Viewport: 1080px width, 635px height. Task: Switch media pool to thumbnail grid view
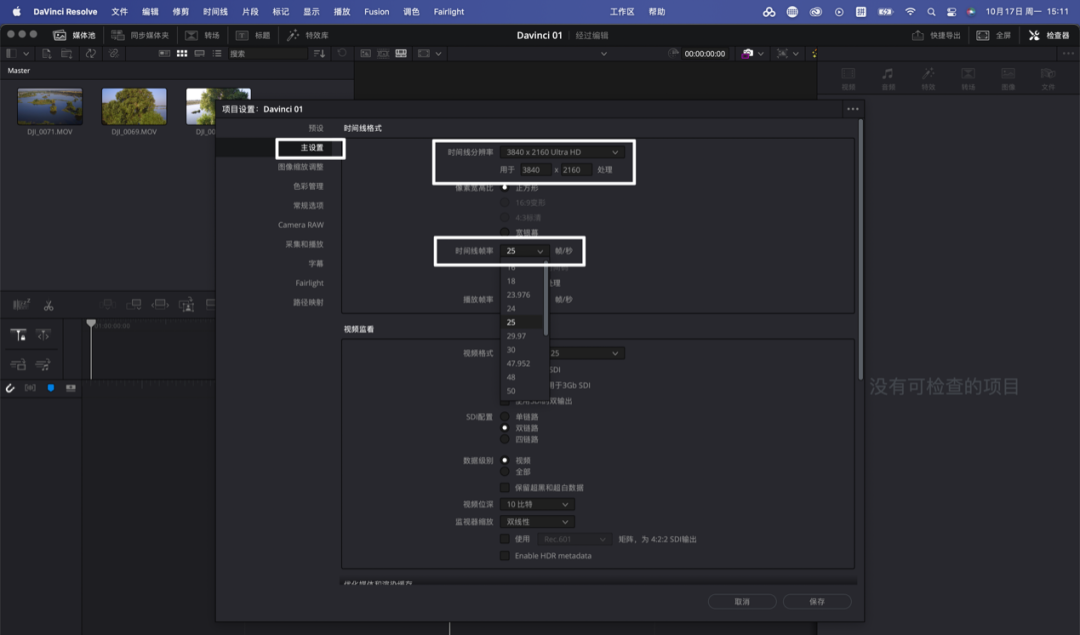pyautogui.click(x=182, y=53)
